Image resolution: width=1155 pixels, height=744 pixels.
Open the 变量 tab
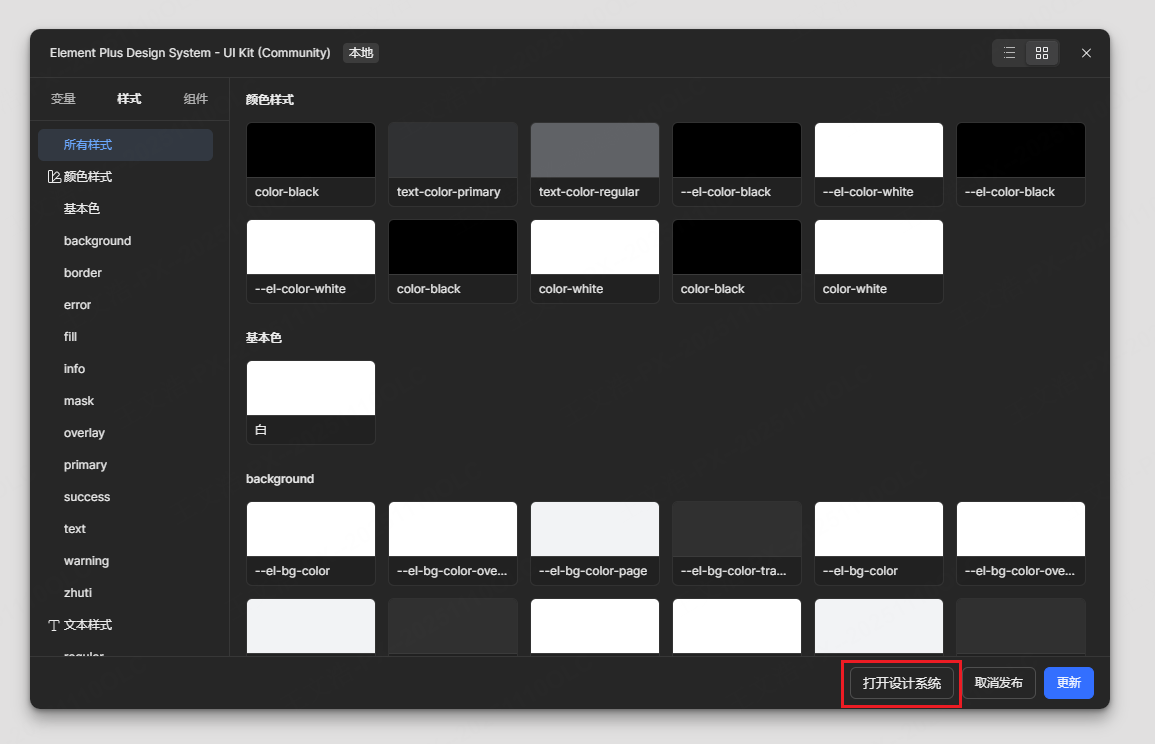tap(63, 99)
